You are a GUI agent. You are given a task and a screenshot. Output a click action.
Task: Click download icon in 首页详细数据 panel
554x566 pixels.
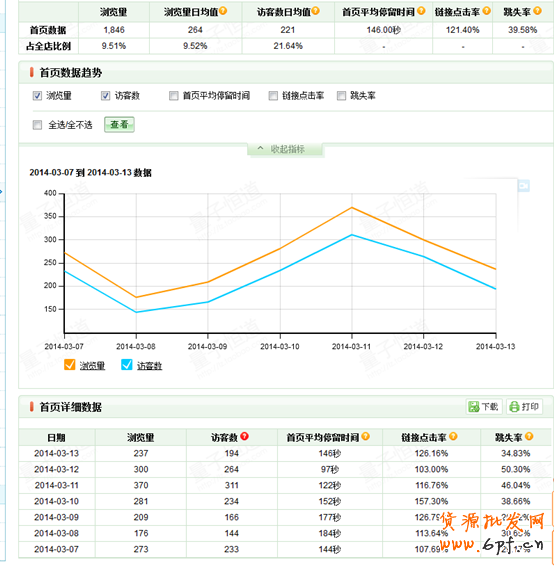(x=474, y=407)
